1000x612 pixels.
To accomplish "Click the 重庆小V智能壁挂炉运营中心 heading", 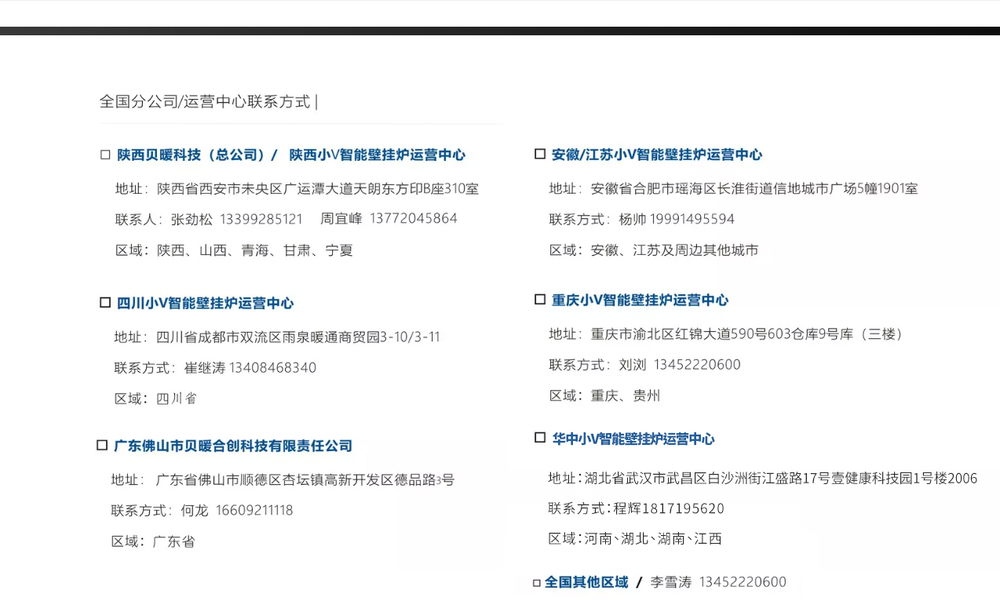I will 640,300.
